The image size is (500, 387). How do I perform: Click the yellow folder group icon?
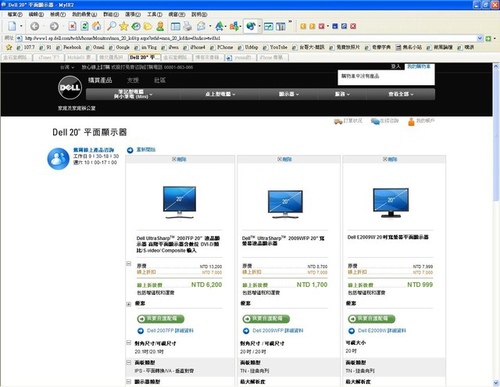click(148, 26)
